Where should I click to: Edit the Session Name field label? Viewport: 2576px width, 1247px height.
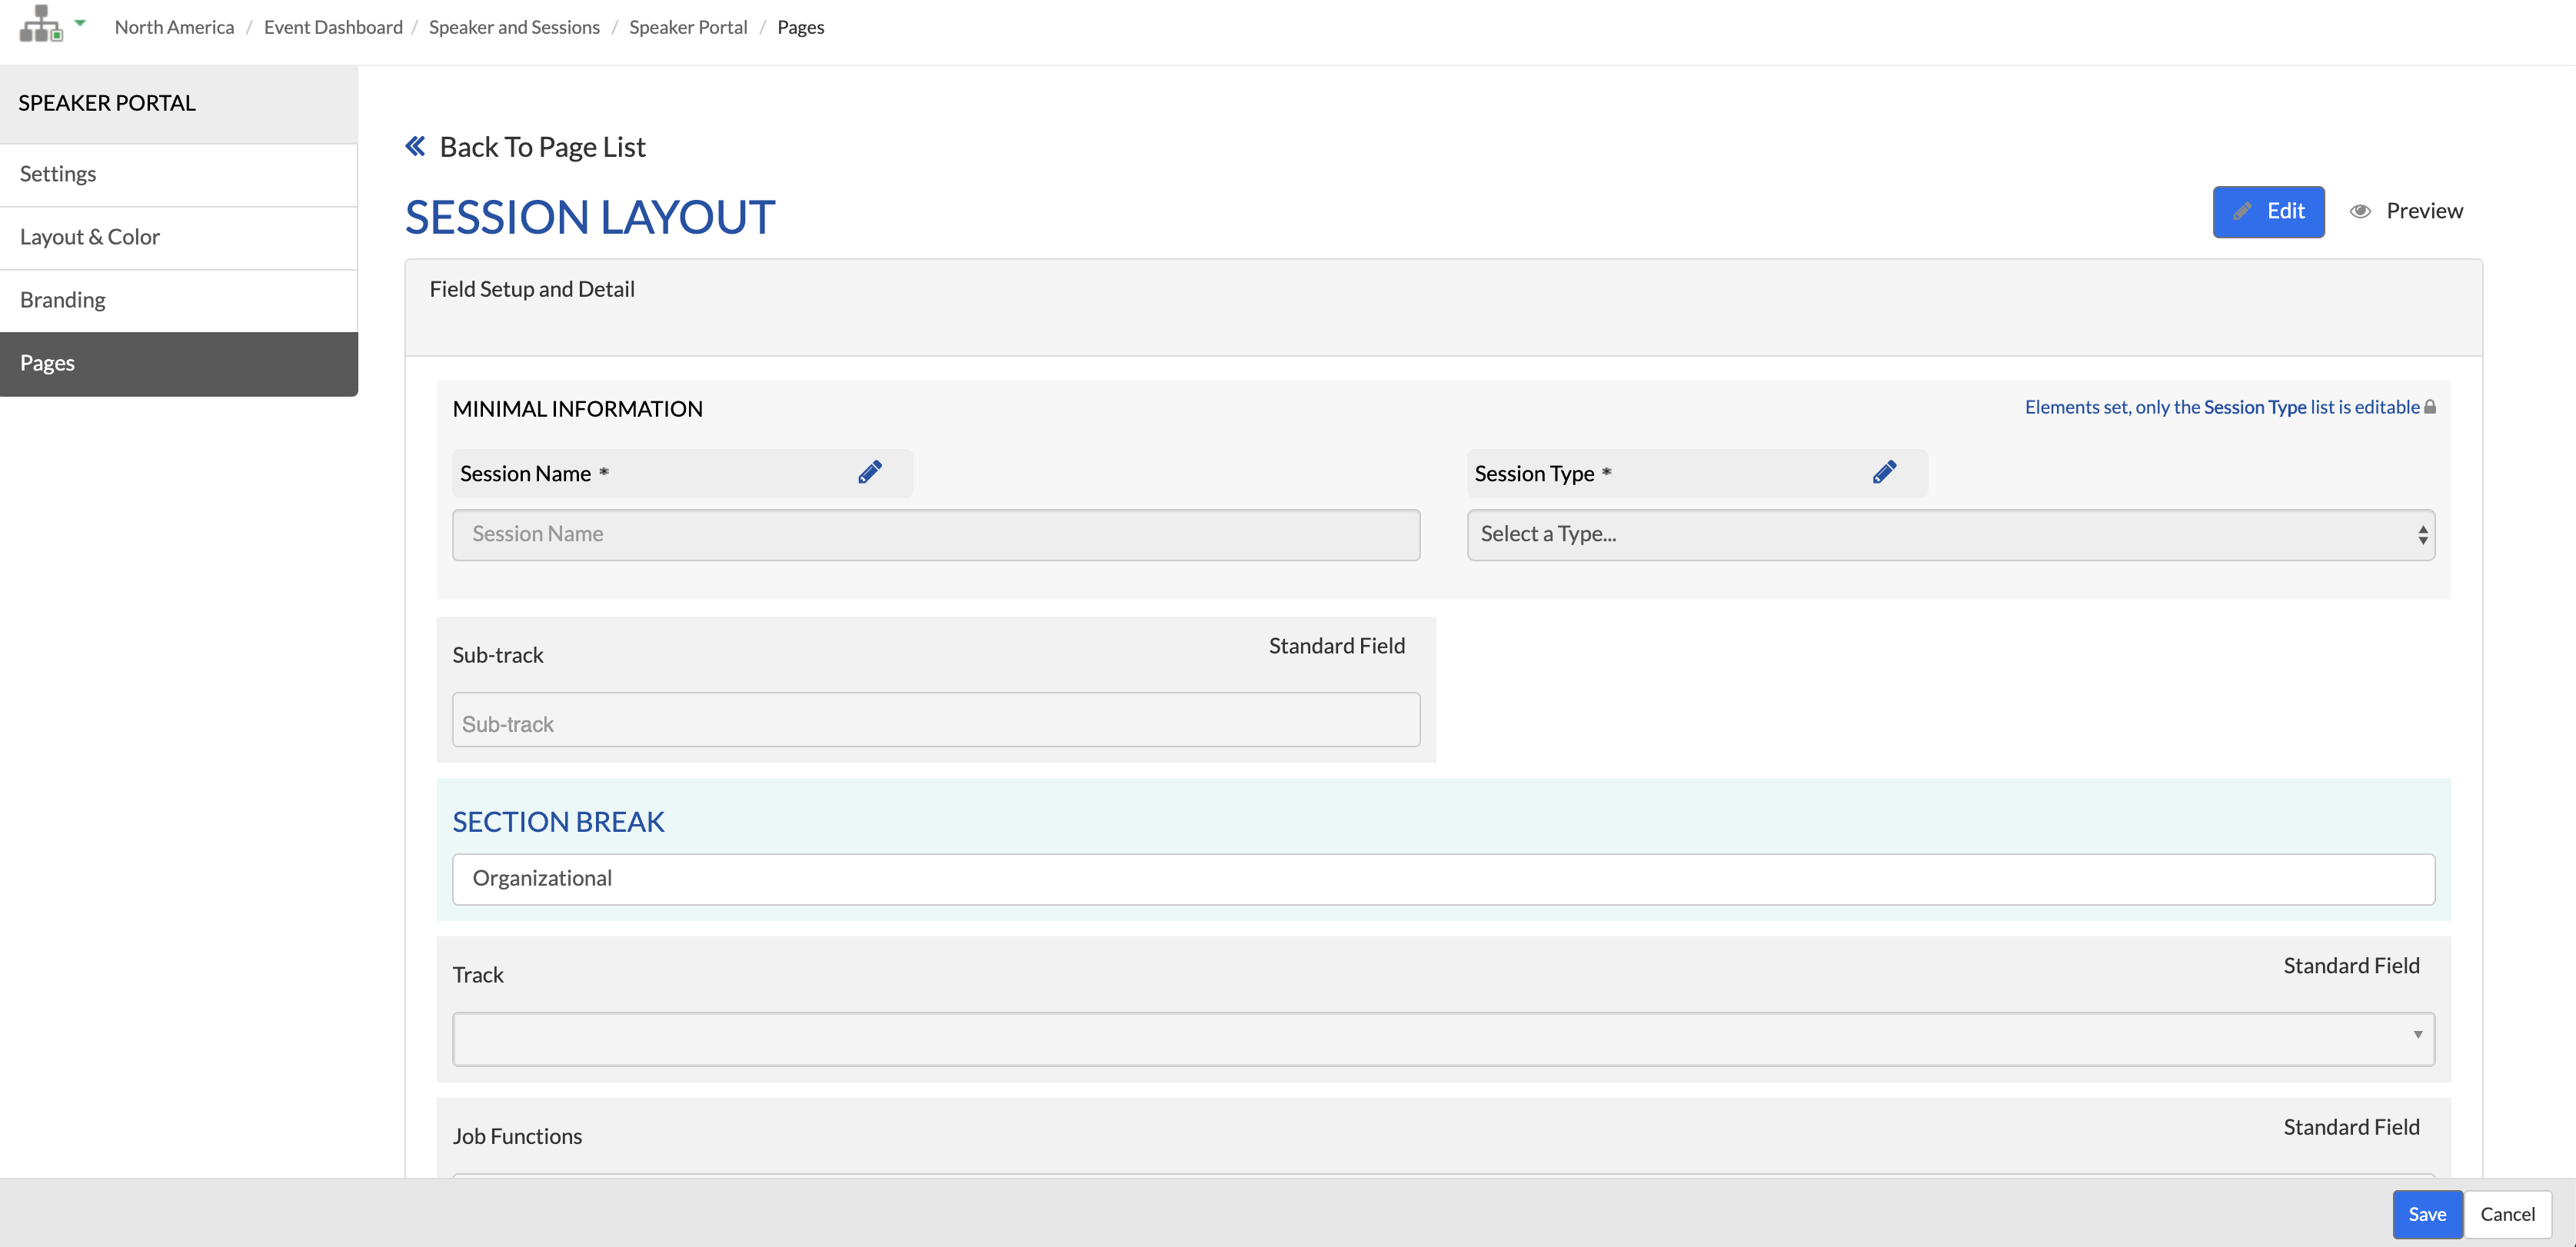click(870, 472)
